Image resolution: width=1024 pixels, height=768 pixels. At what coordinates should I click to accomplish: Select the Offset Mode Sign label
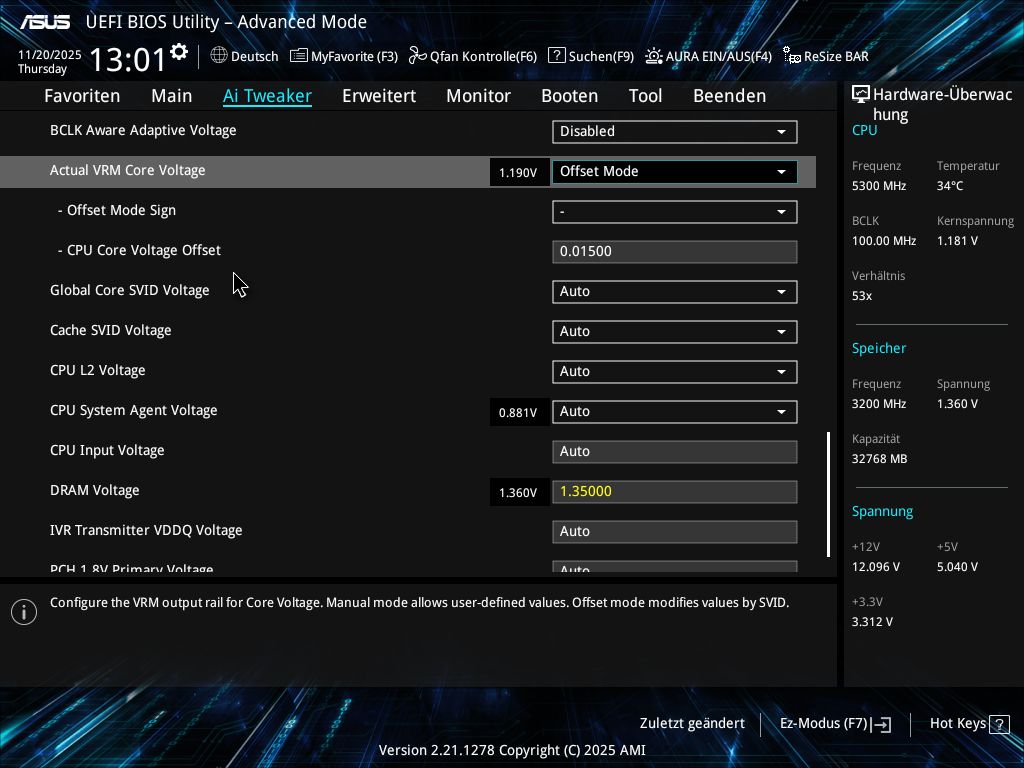click(117, 210)
